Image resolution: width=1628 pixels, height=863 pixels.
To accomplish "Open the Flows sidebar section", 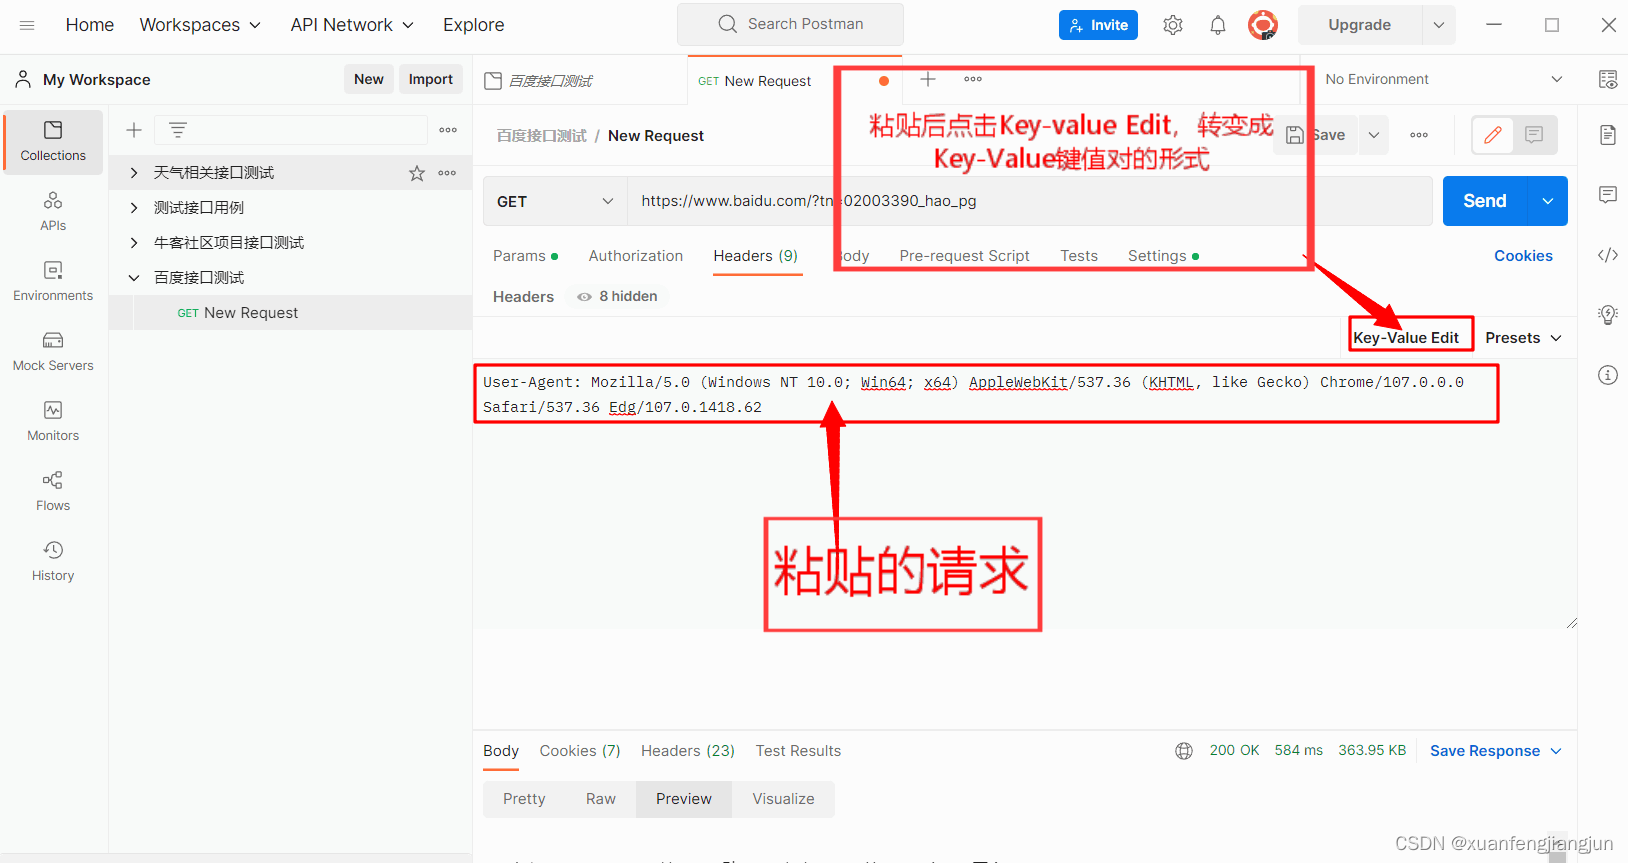I will coord(53,492).
